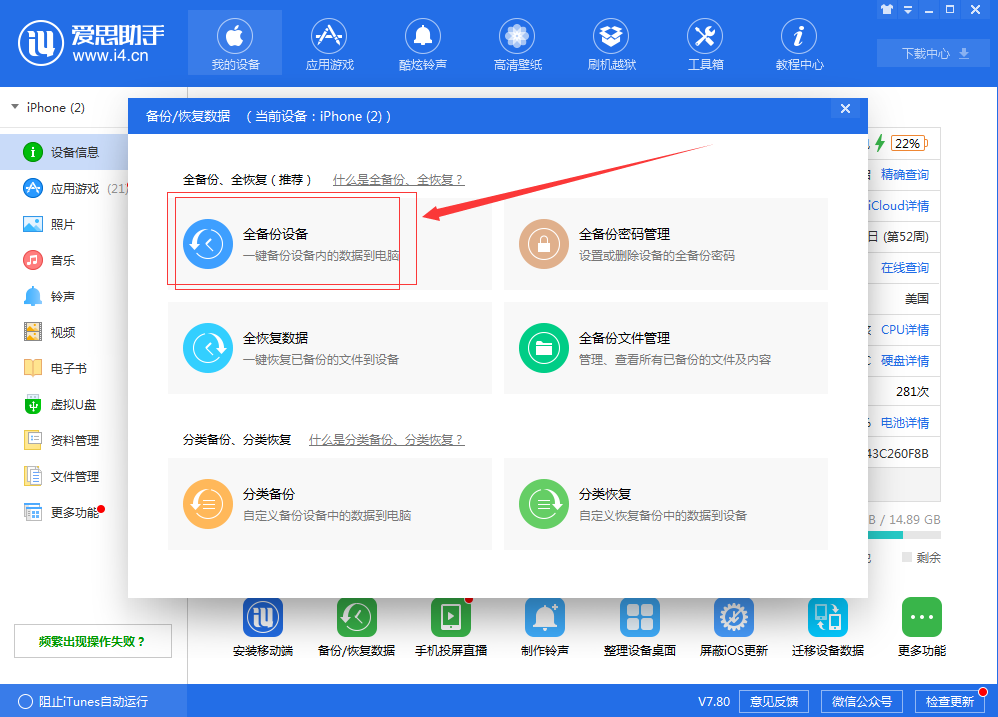The height and width of the screenshot is (717, 998).
Task: Select 分类恢复 green option
Action: coord(666,504)
